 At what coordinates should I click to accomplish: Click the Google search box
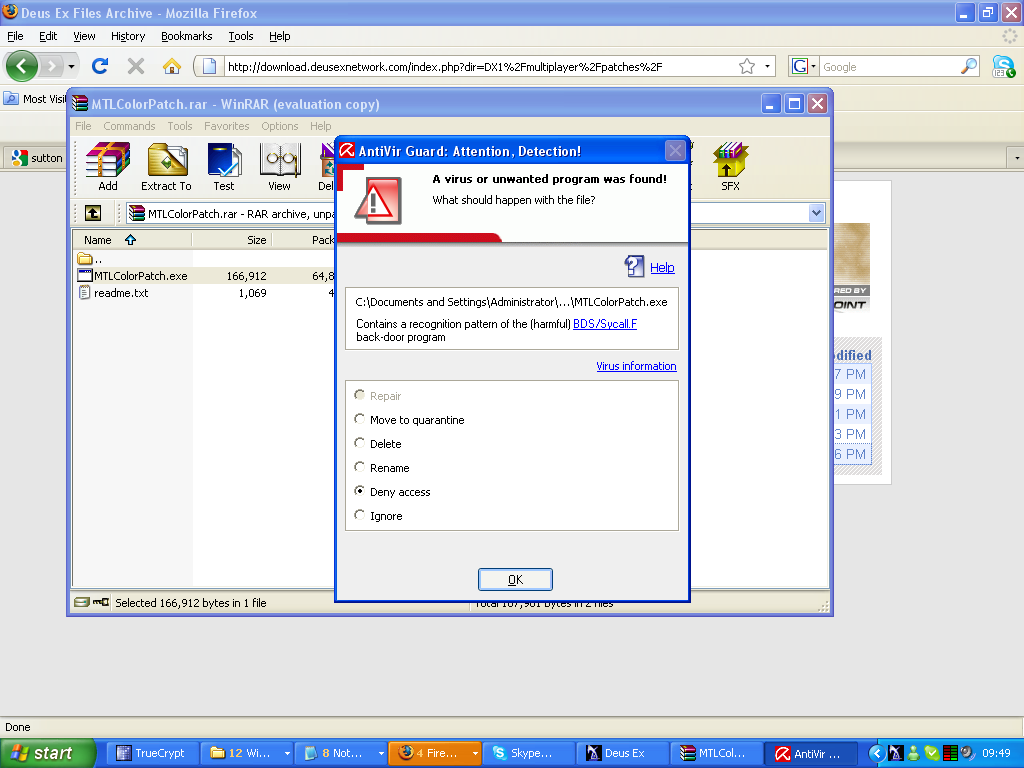coord(889,66)
